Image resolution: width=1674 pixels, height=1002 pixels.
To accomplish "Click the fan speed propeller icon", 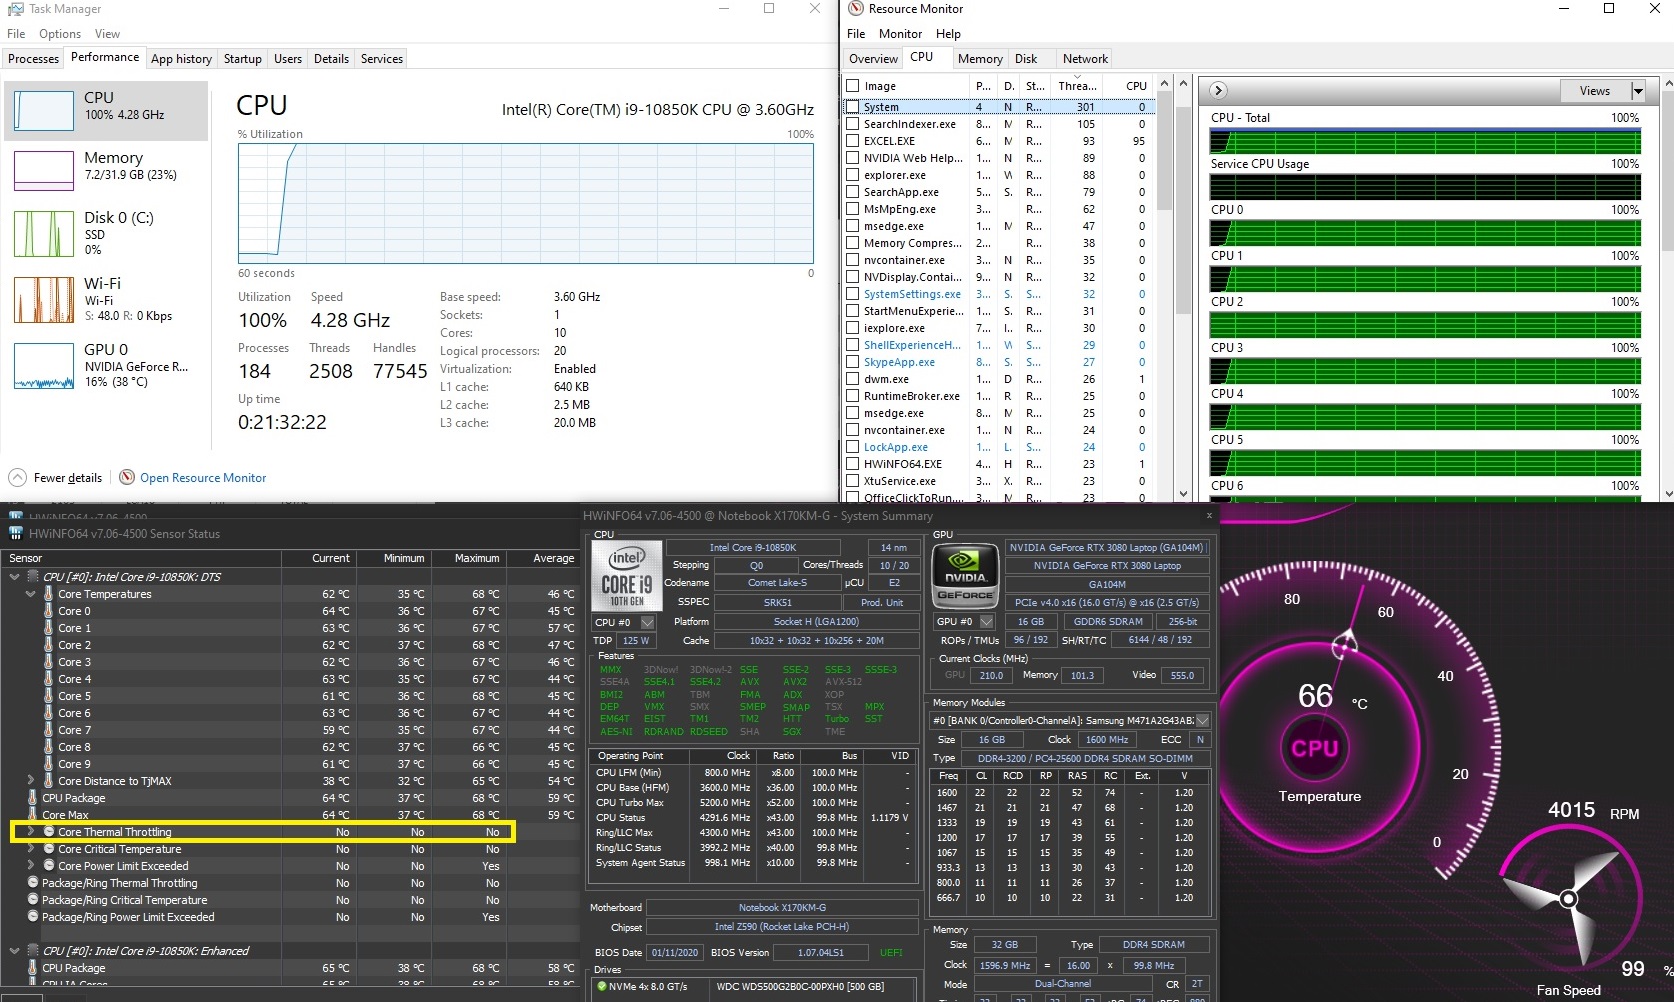I will pos(1568,899).
